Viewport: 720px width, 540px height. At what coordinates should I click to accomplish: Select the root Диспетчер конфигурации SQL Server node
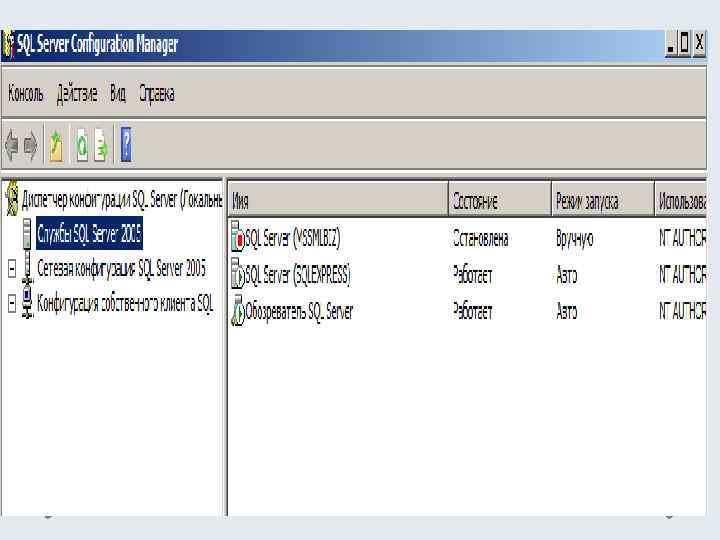point(122,199)
